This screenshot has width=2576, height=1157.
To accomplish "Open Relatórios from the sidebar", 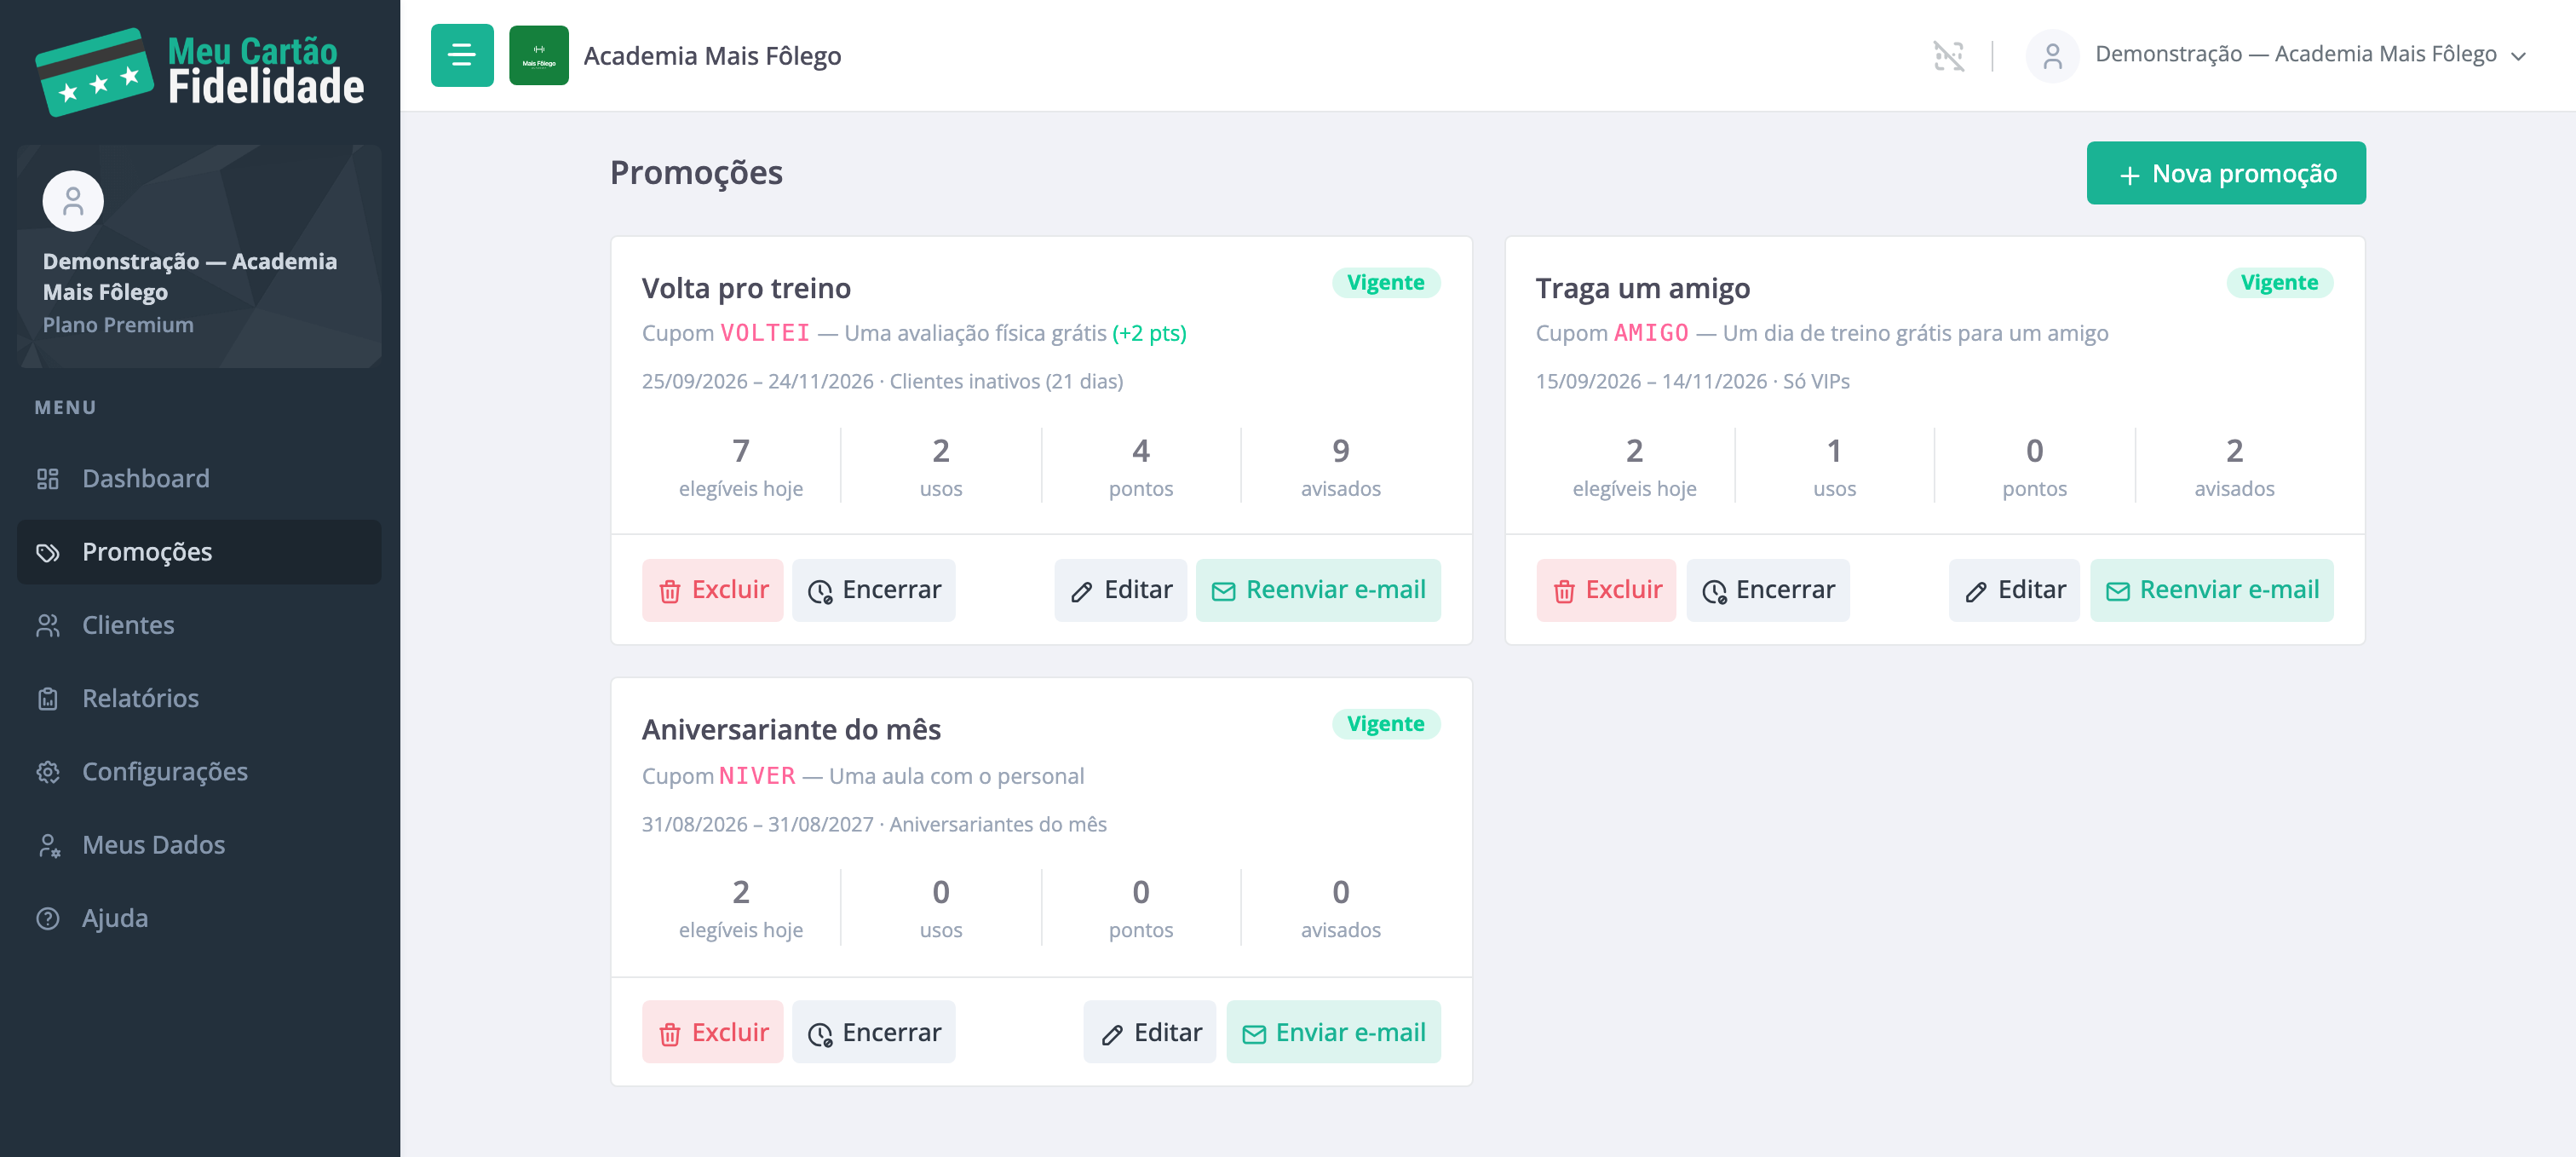I will click(199, 698).
